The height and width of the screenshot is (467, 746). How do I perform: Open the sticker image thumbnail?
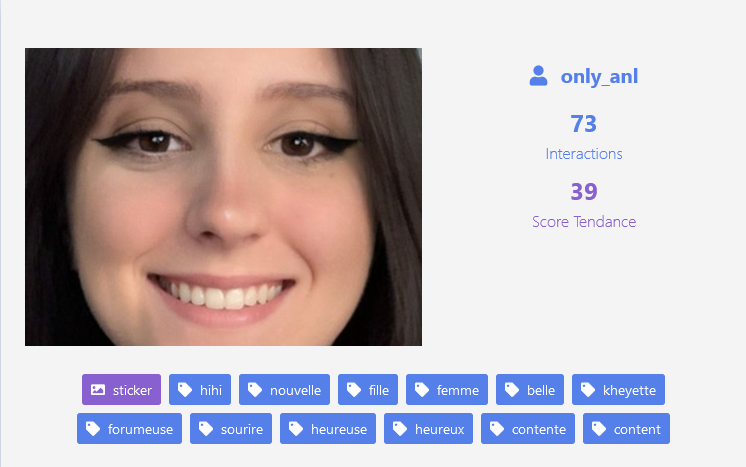[x=223, y=197]
